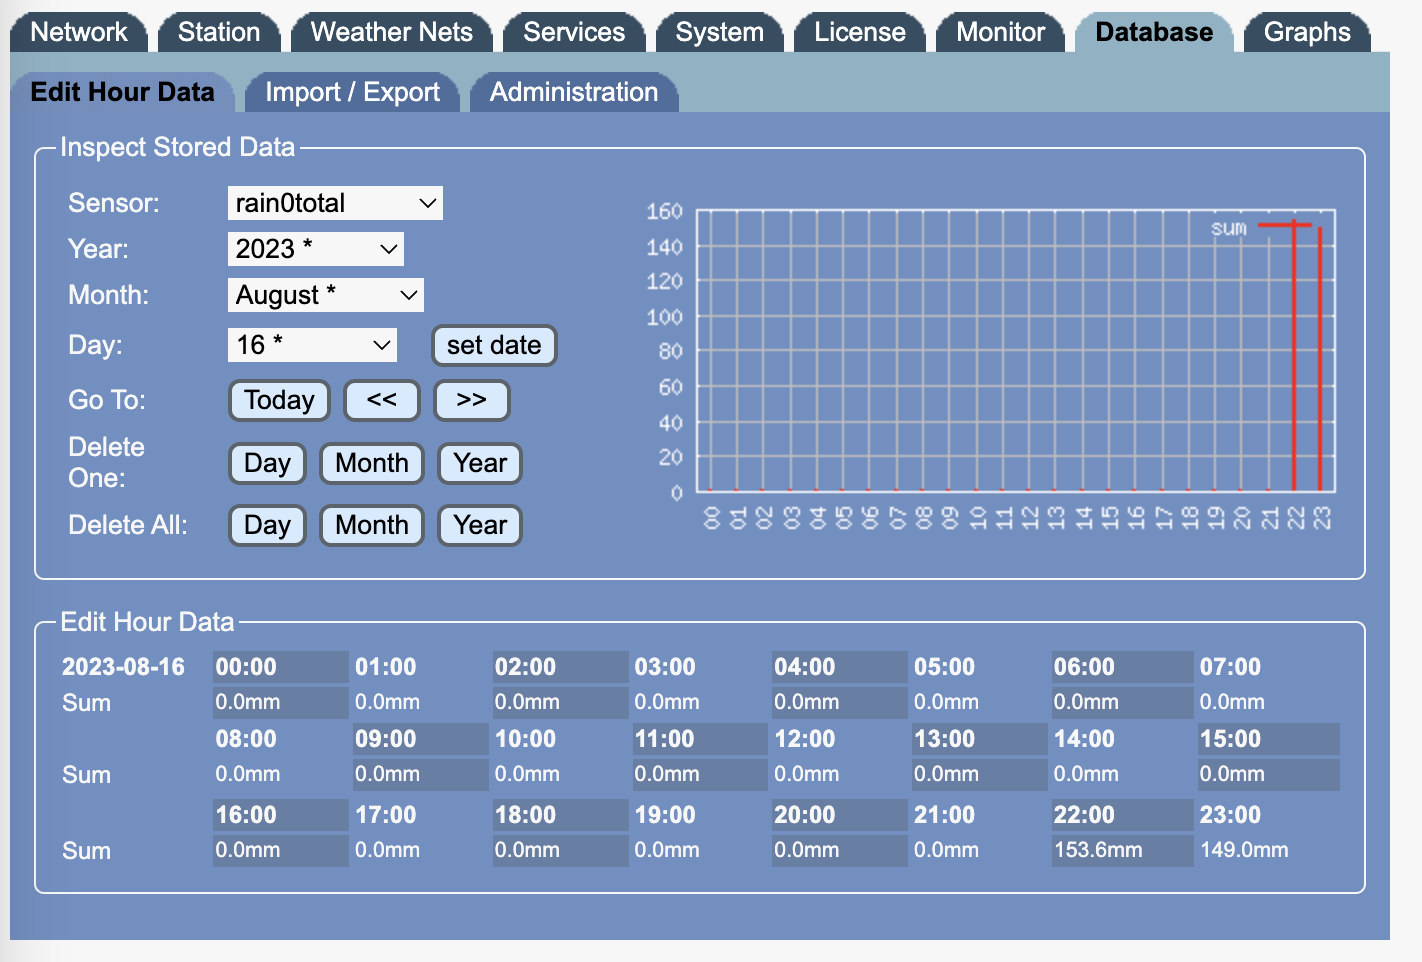Edit the 149.0mm value at 23:00

[1268, 850]
